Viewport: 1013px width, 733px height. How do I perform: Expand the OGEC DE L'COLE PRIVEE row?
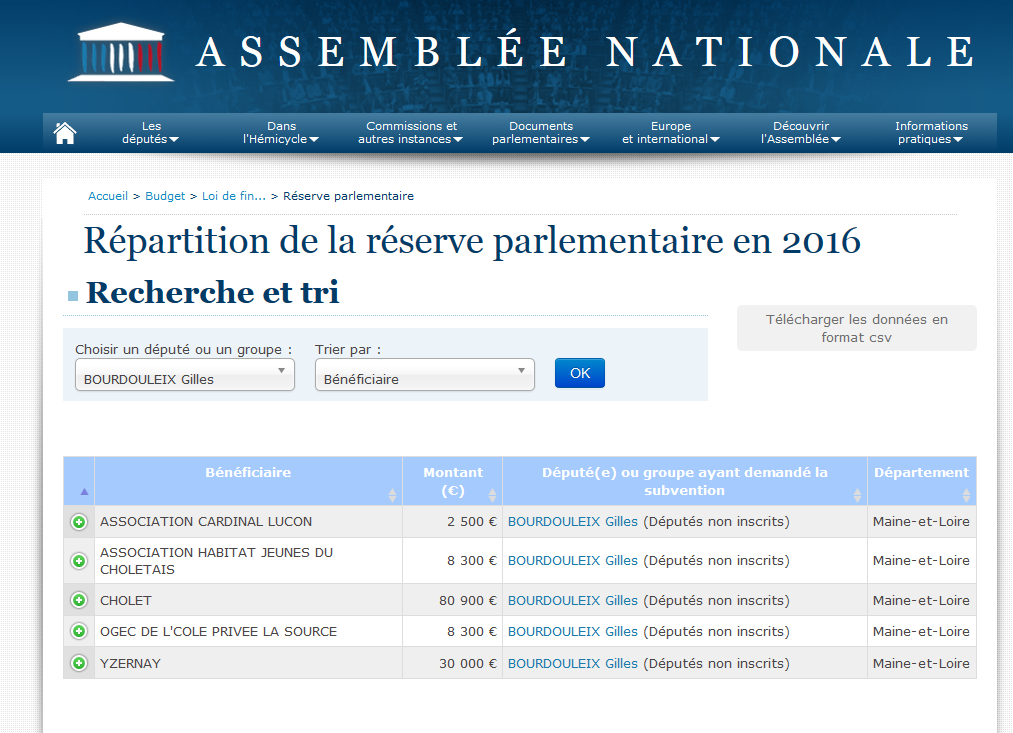click(79, 632)
